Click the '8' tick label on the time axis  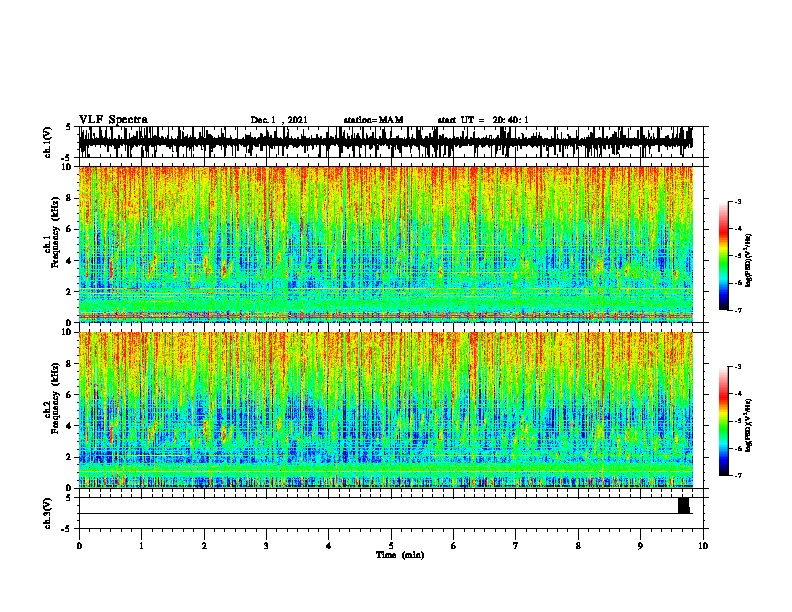point(578,546)
